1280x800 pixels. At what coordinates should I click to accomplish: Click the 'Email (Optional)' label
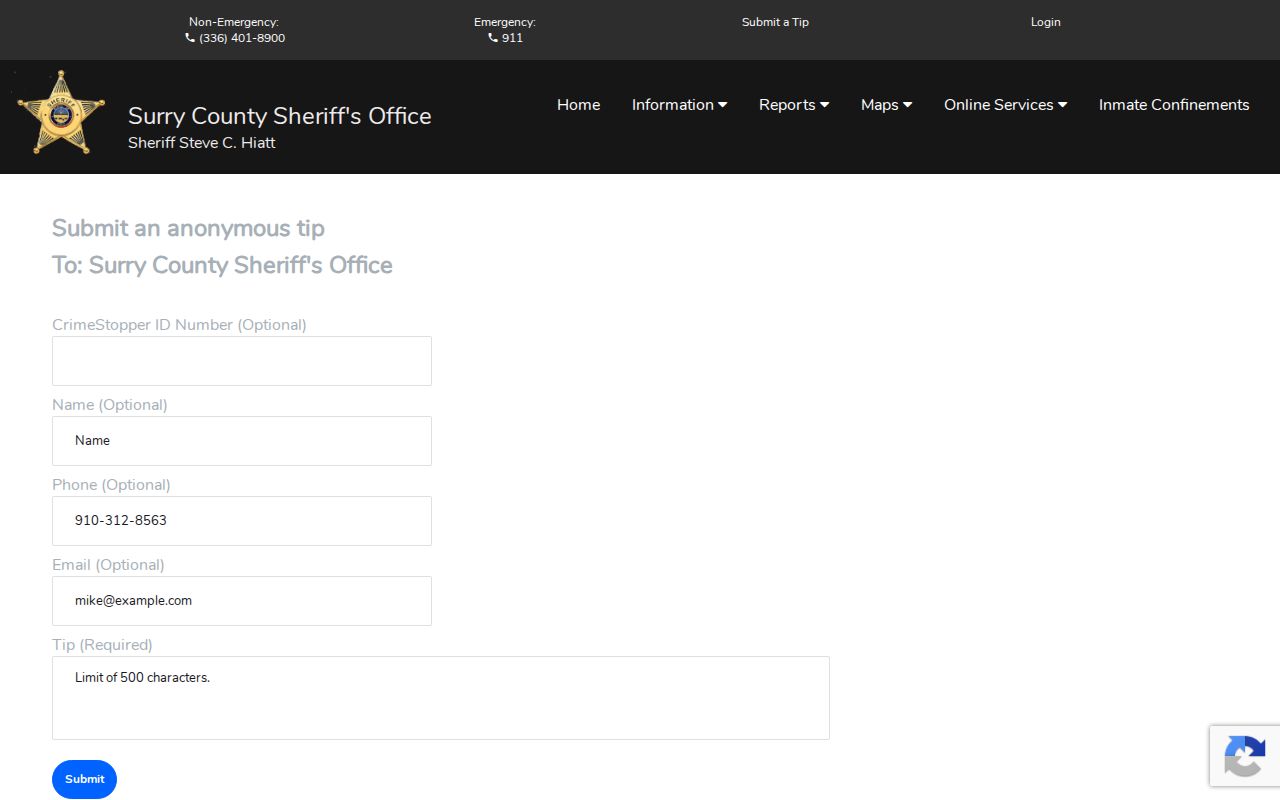coord(108,565)
